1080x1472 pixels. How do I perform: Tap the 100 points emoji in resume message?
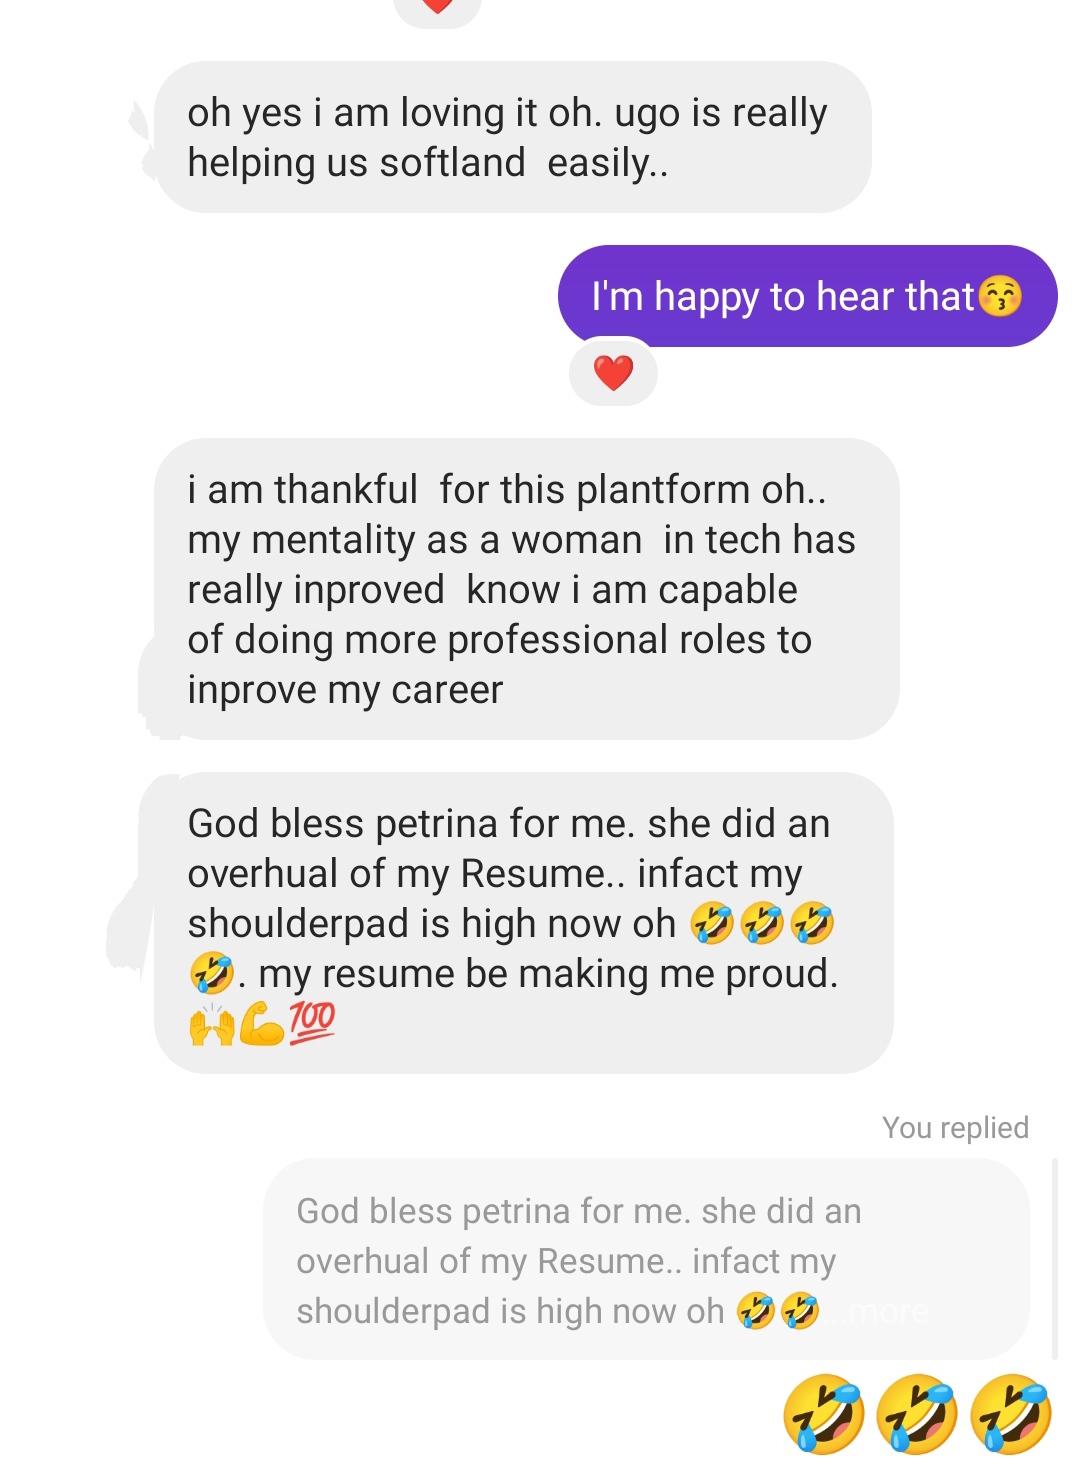(312, 1022)
